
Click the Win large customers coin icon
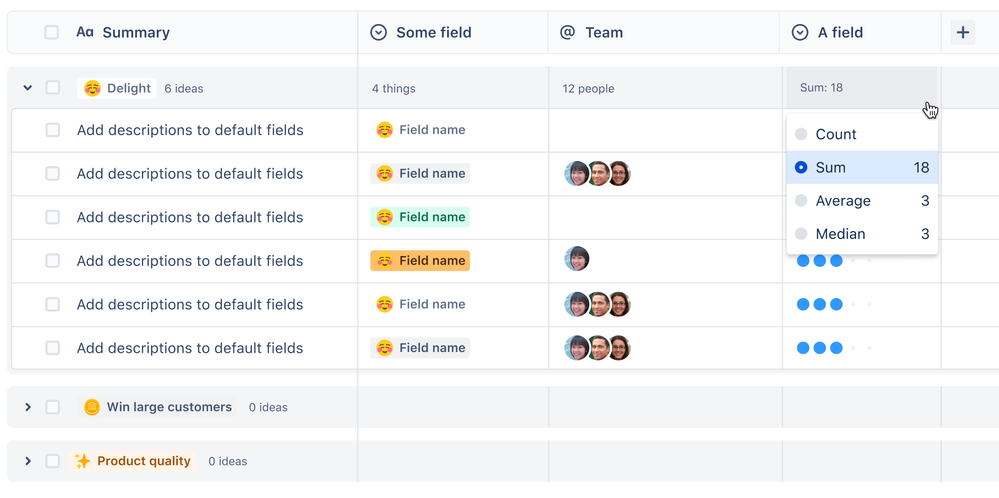coord(92,407)
